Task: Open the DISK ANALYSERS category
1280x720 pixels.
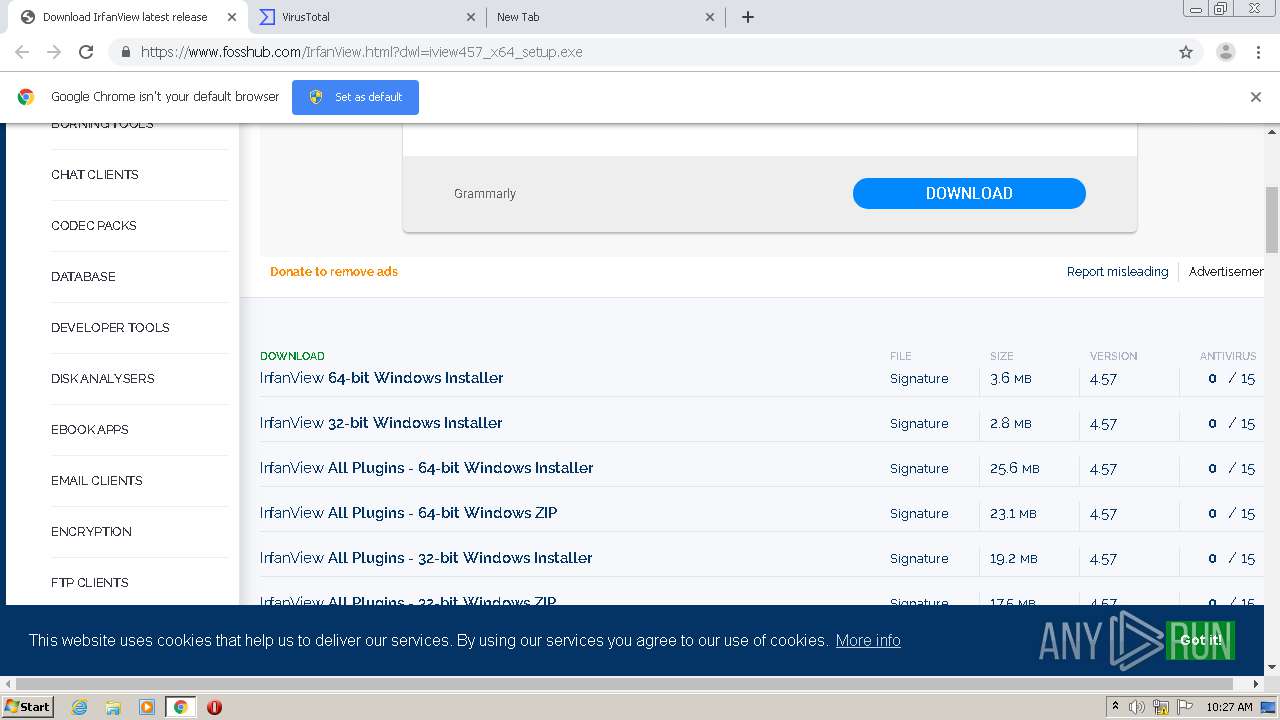Action: point(103,378)
